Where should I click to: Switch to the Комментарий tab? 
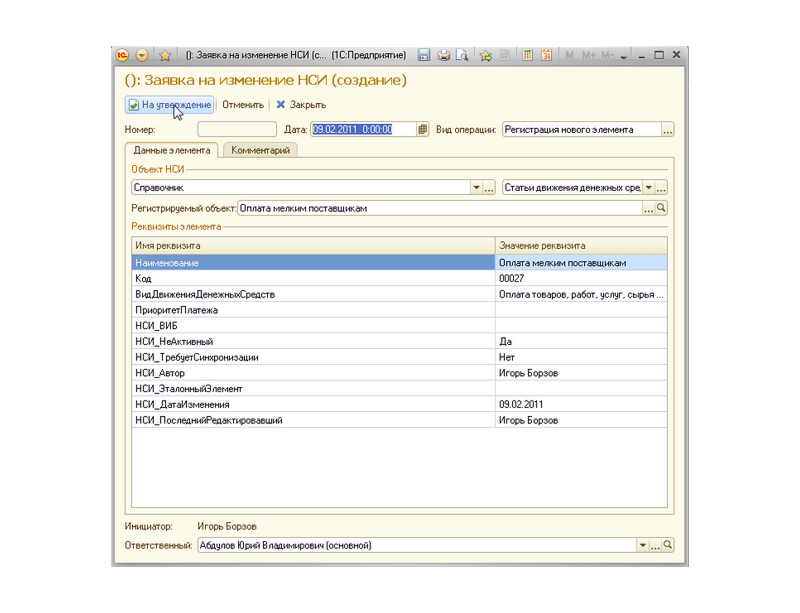260,150
